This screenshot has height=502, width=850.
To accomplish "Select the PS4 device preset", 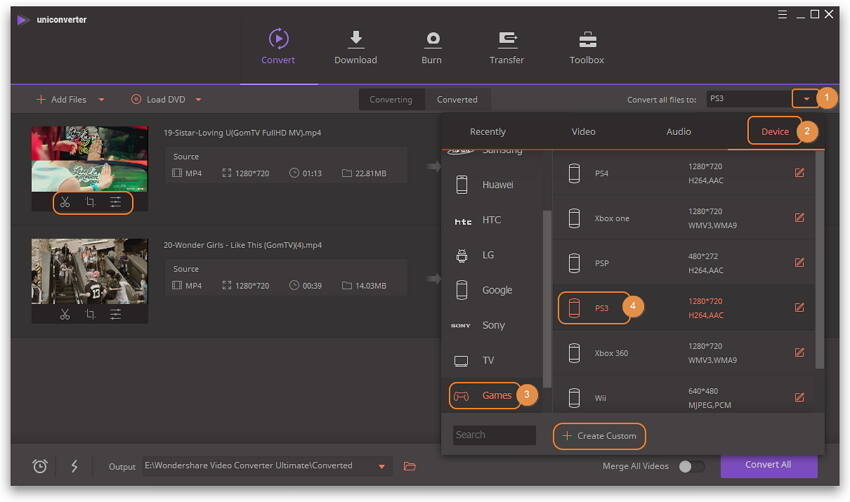I will tap(683, 173).
